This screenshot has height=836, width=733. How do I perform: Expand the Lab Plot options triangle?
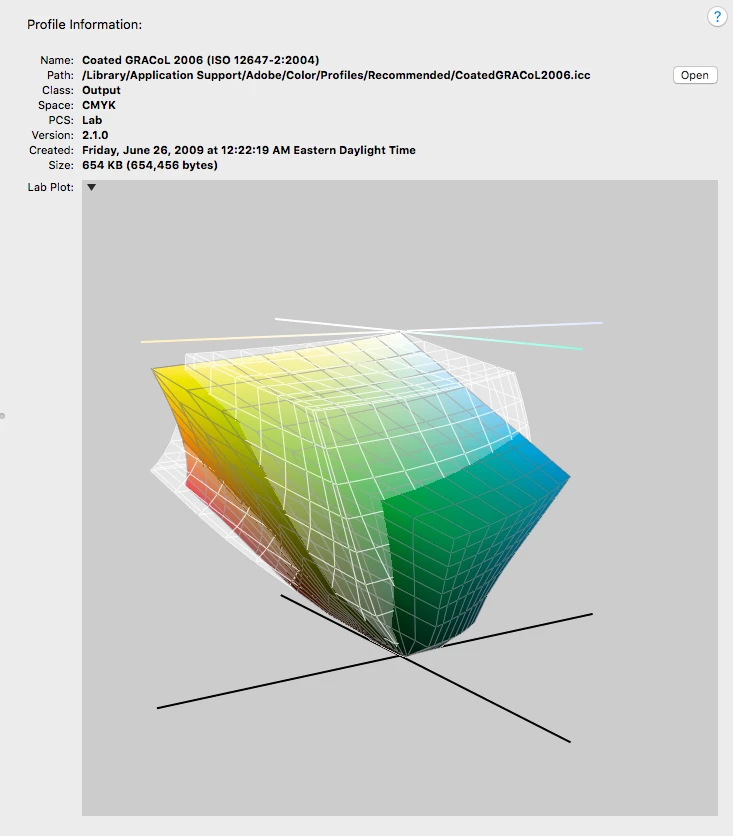coord(92,187)
